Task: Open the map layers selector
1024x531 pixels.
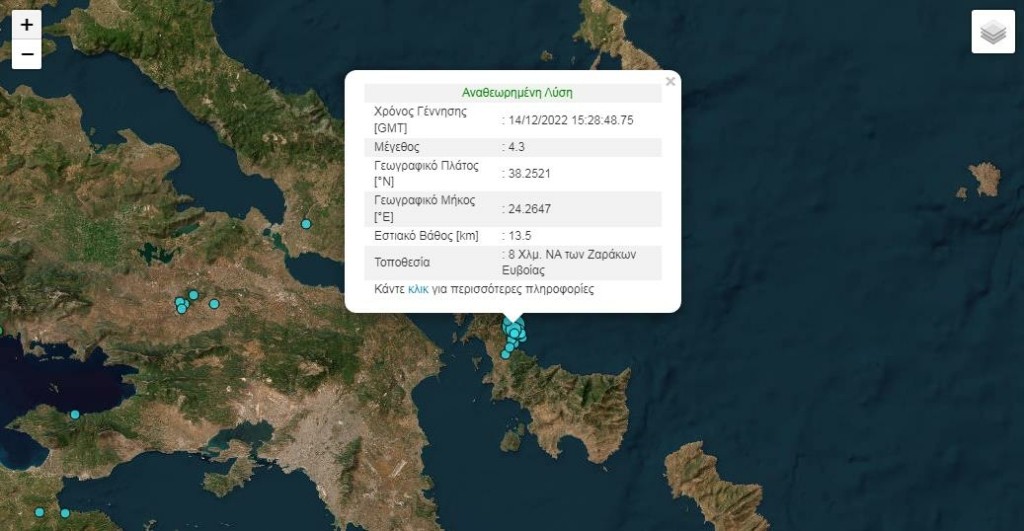Action: coord(992,32)
